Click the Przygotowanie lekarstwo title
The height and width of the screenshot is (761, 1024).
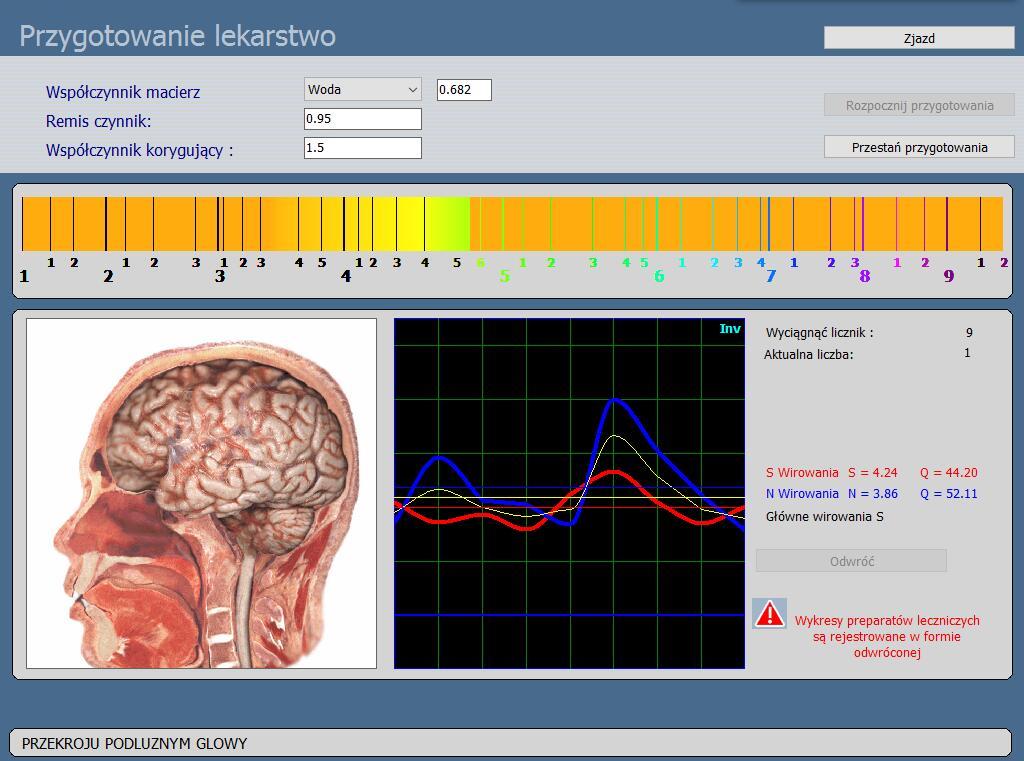pos(178,36)
